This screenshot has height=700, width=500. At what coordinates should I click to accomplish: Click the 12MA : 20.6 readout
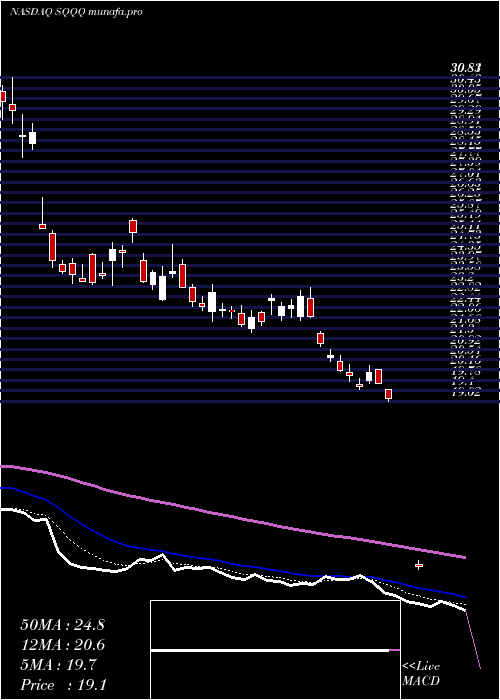pos(62,645)
